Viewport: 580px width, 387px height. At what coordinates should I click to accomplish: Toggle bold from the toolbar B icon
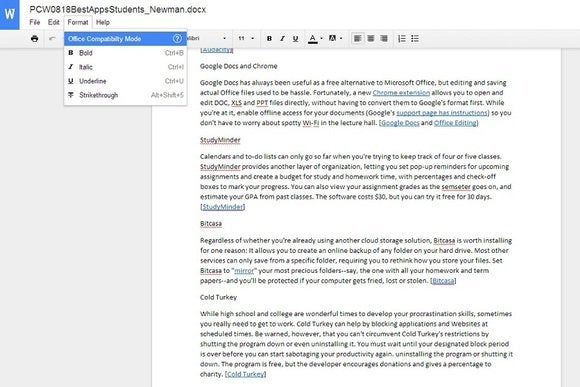tap(269, 38)
